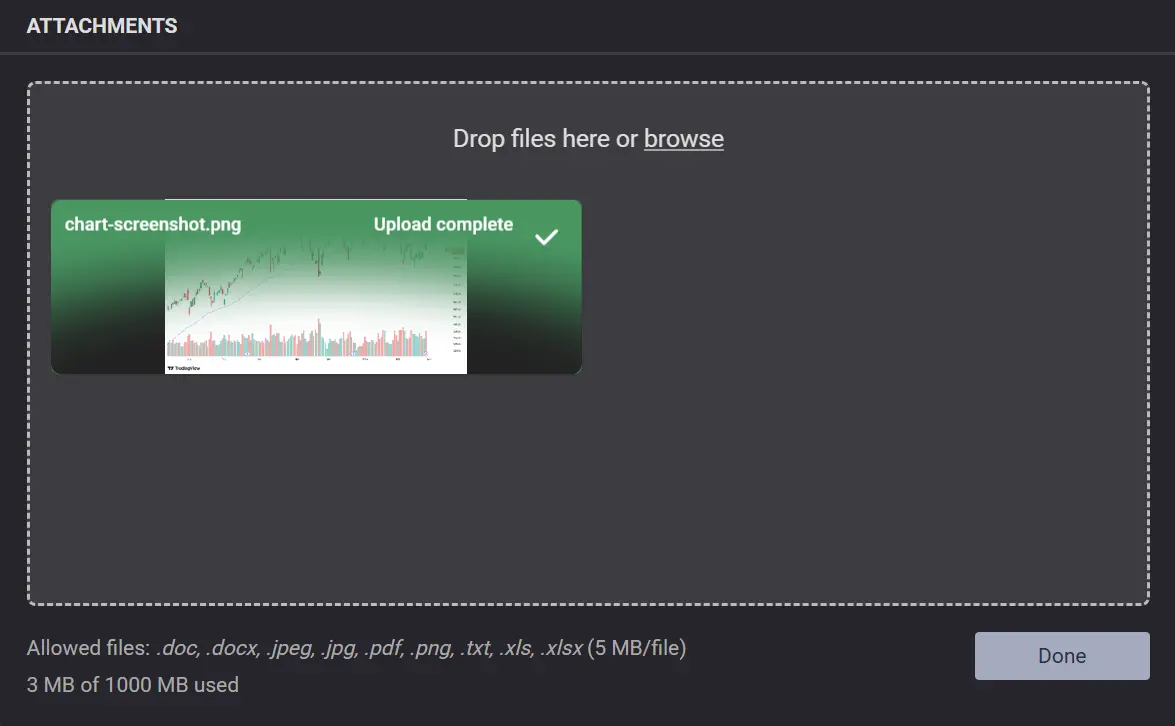Click the '.pdf' entry in allowed files

tap(385, 648)
